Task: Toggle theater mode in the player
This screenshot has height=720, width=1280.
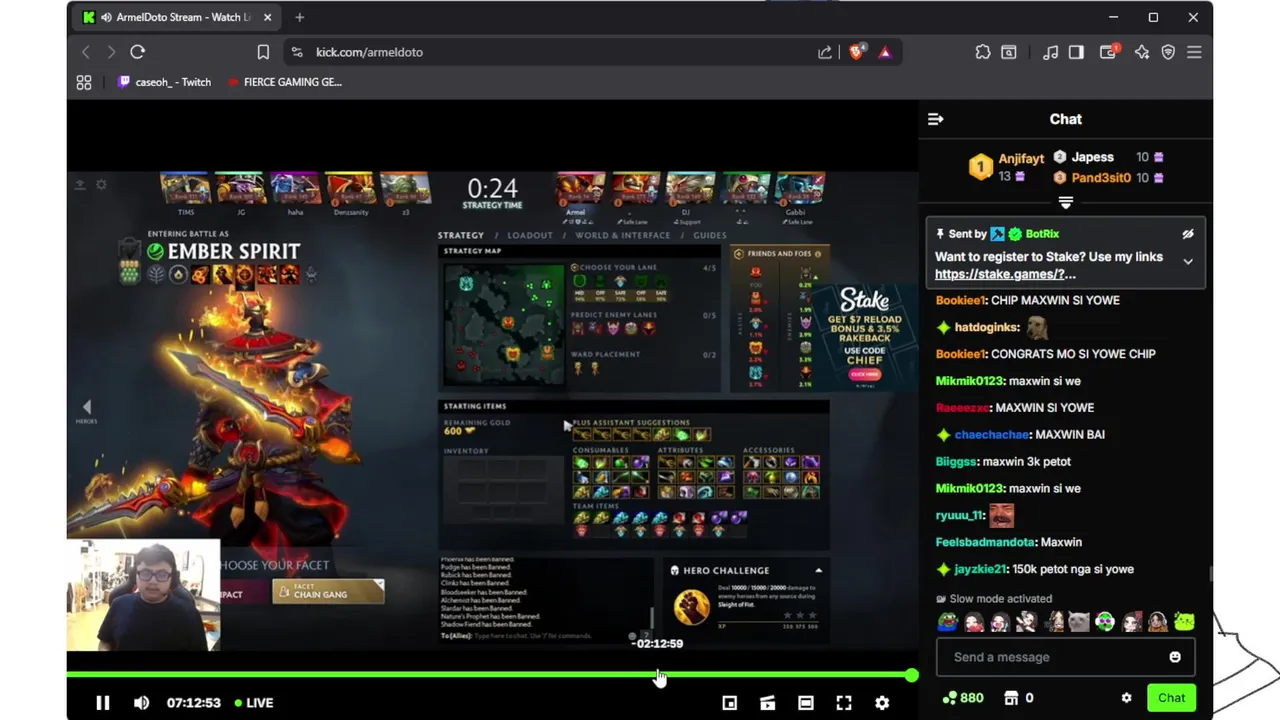Action: pos(806,703)
